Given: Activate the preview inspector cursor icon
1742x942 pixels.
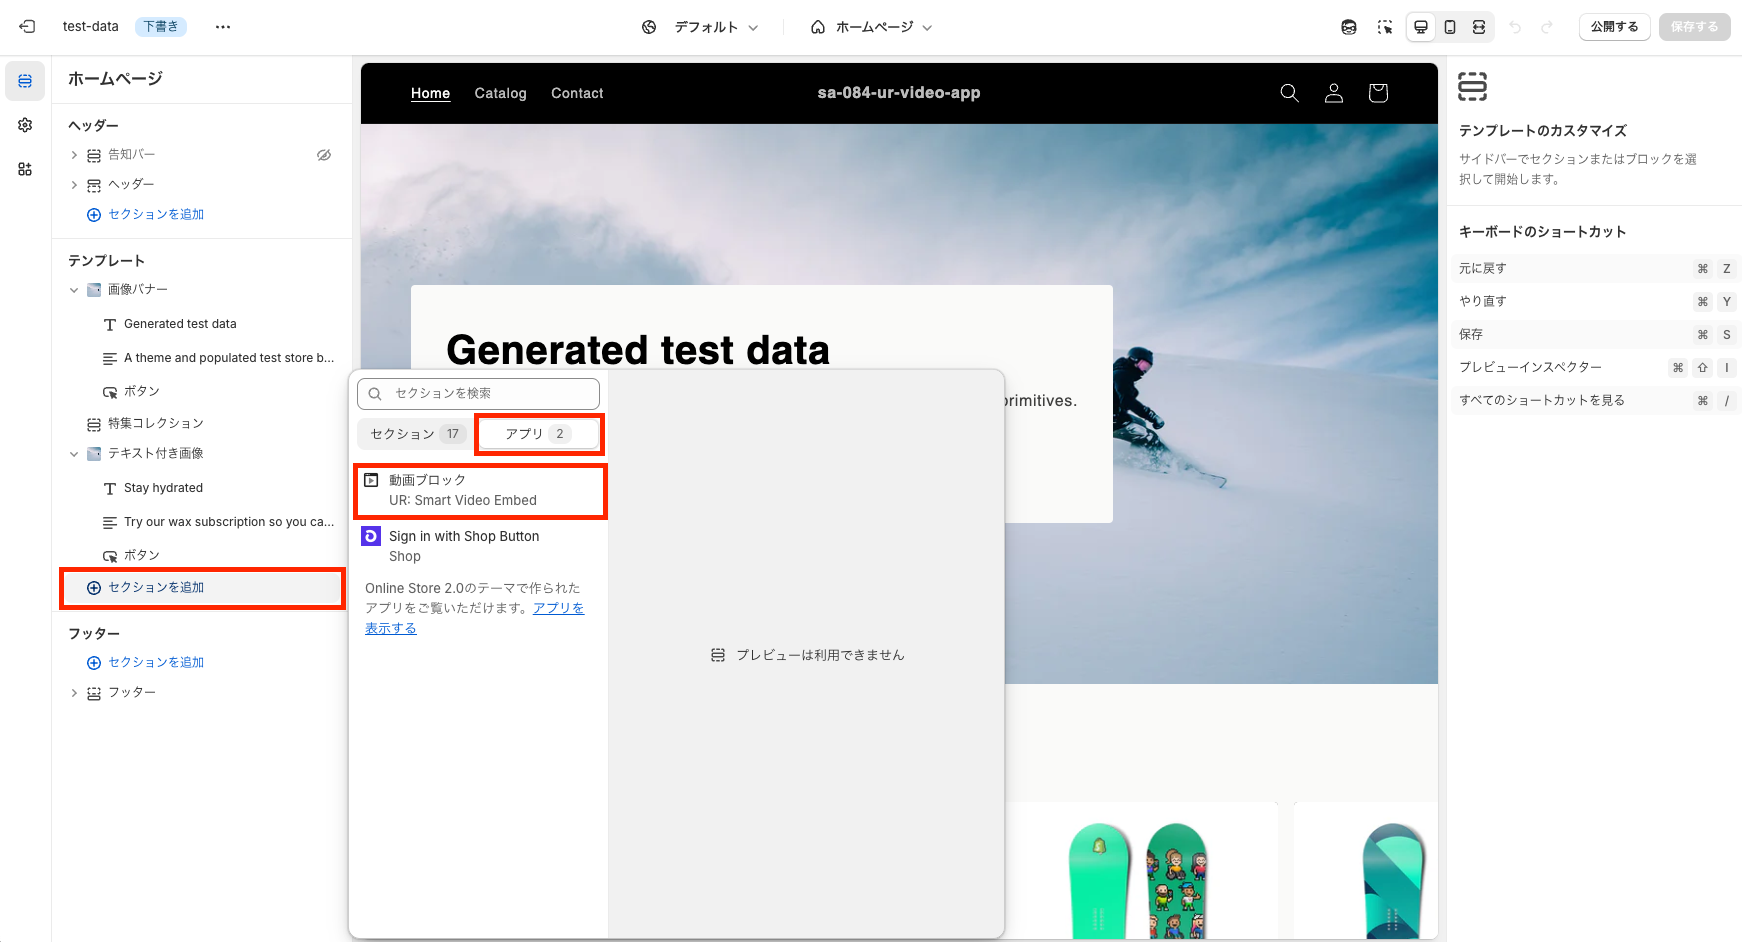Looking at the screenshot, I should coord(1385,27).
